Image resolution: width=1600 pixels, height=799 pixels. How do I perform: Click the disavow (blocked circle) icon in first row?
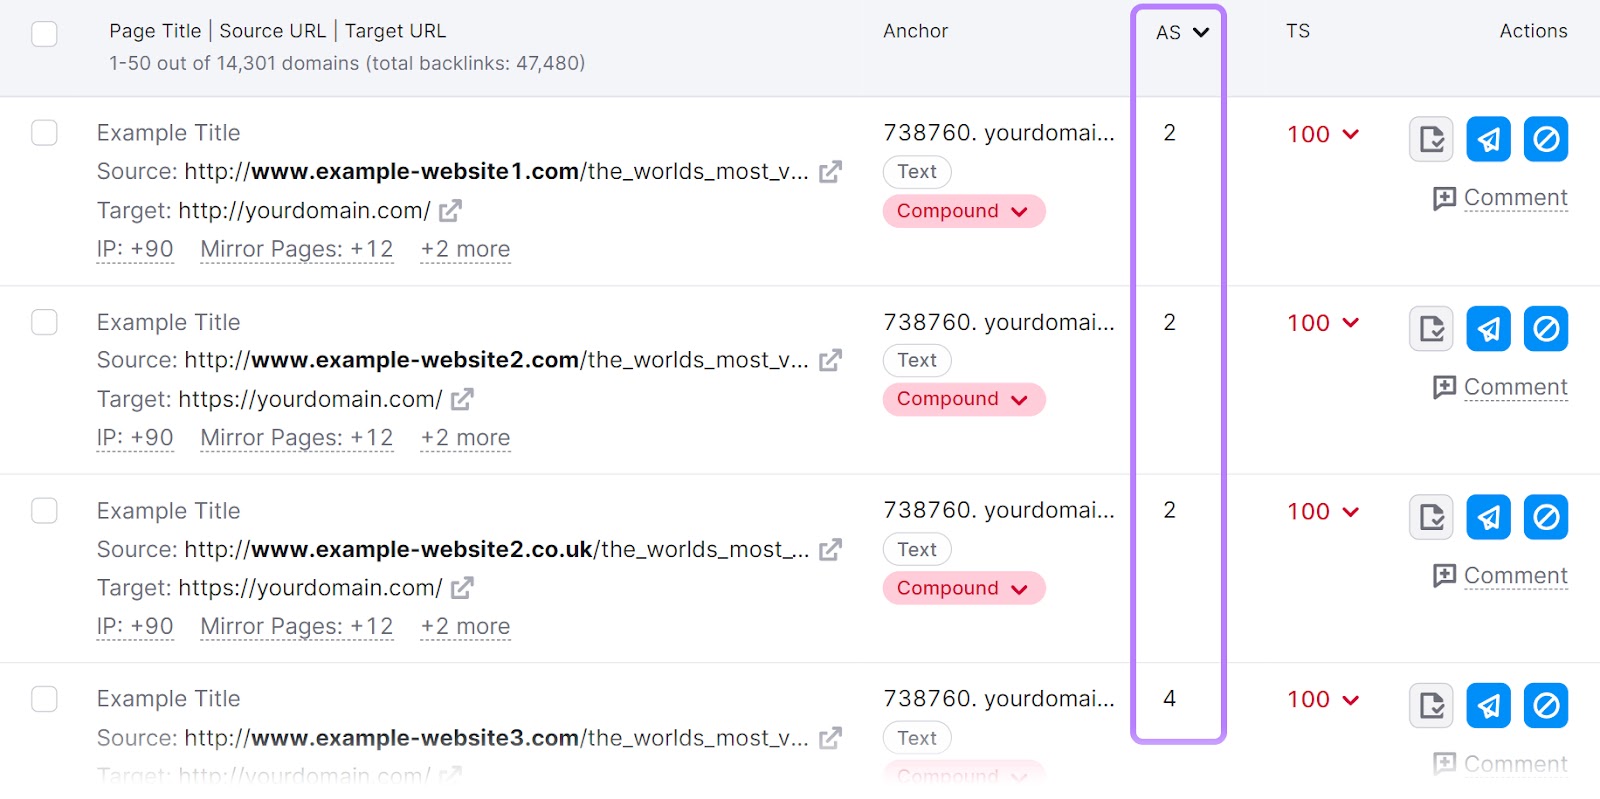tap(1545, 139)
